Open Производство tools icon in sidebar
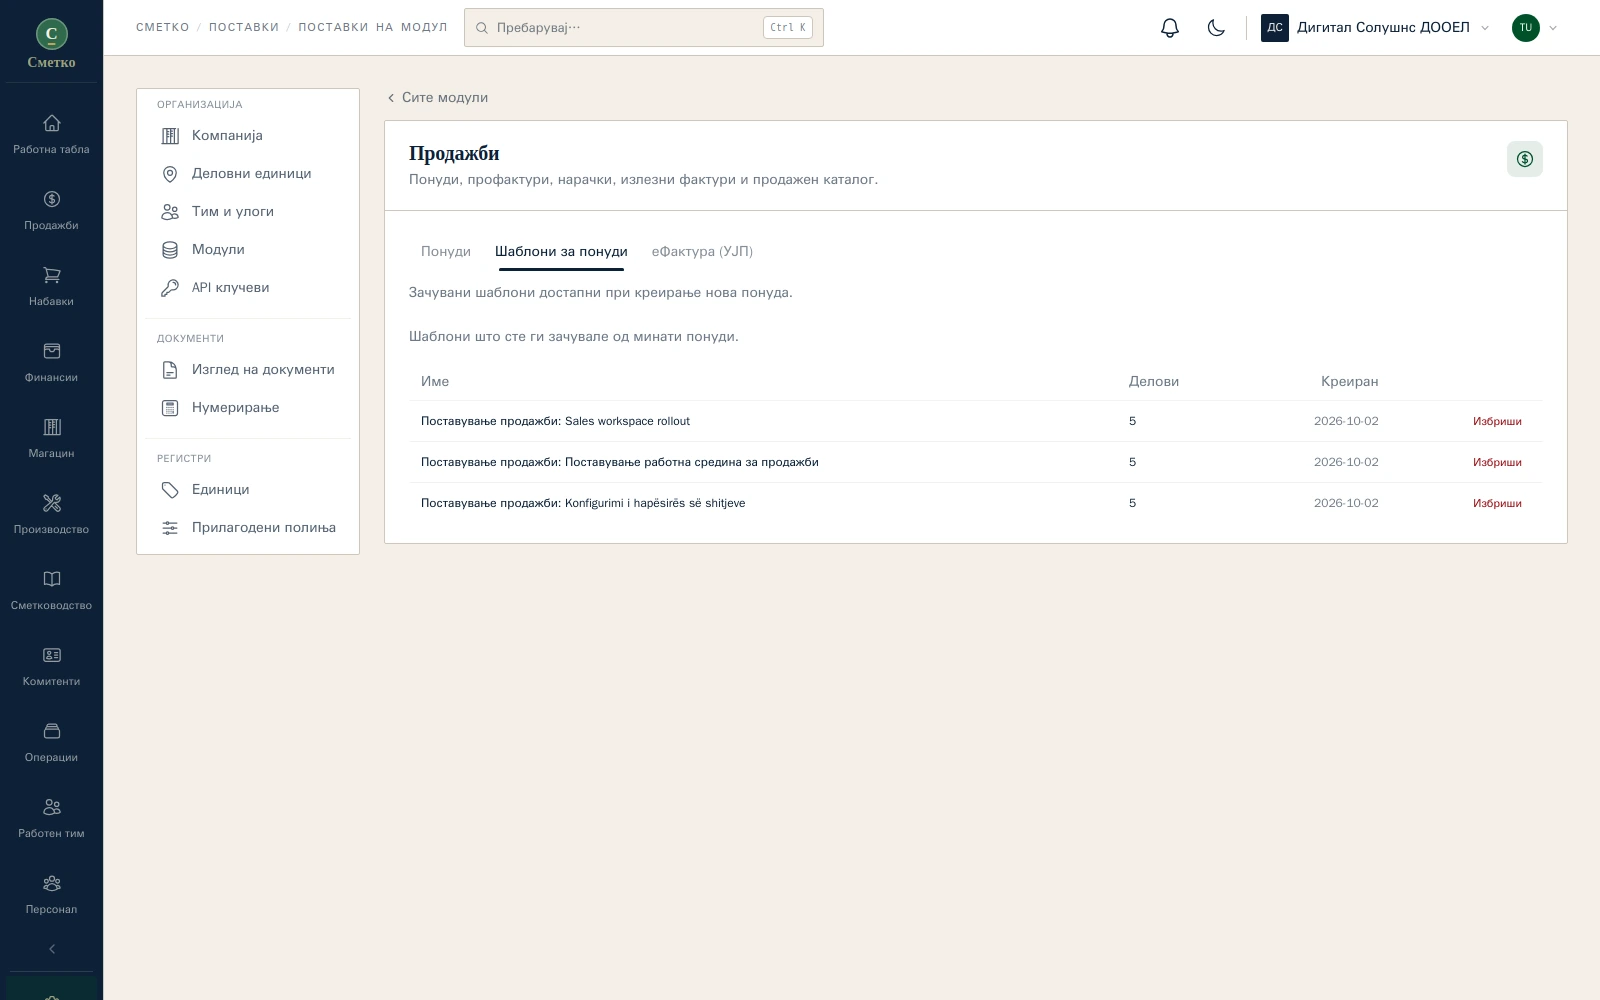The image size is (1600, 1000). tap(51, 515)
